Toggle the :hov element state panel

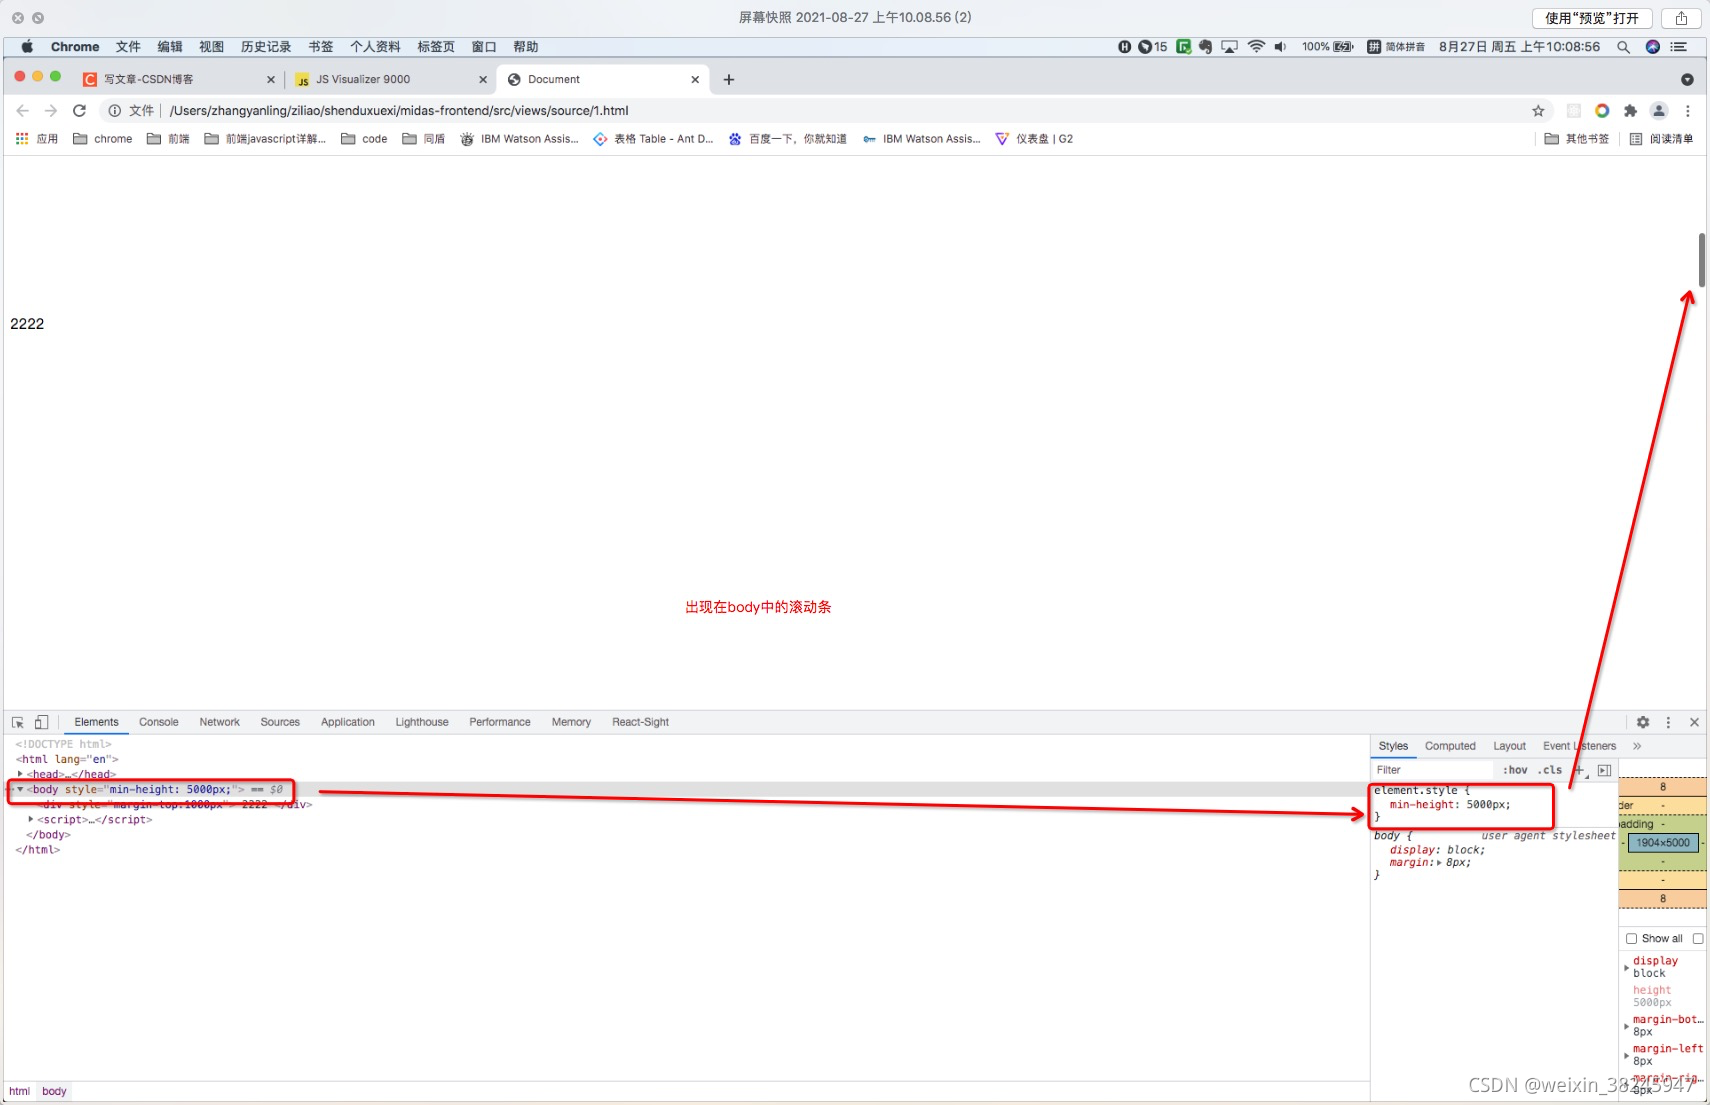(x=1515, y=770)
